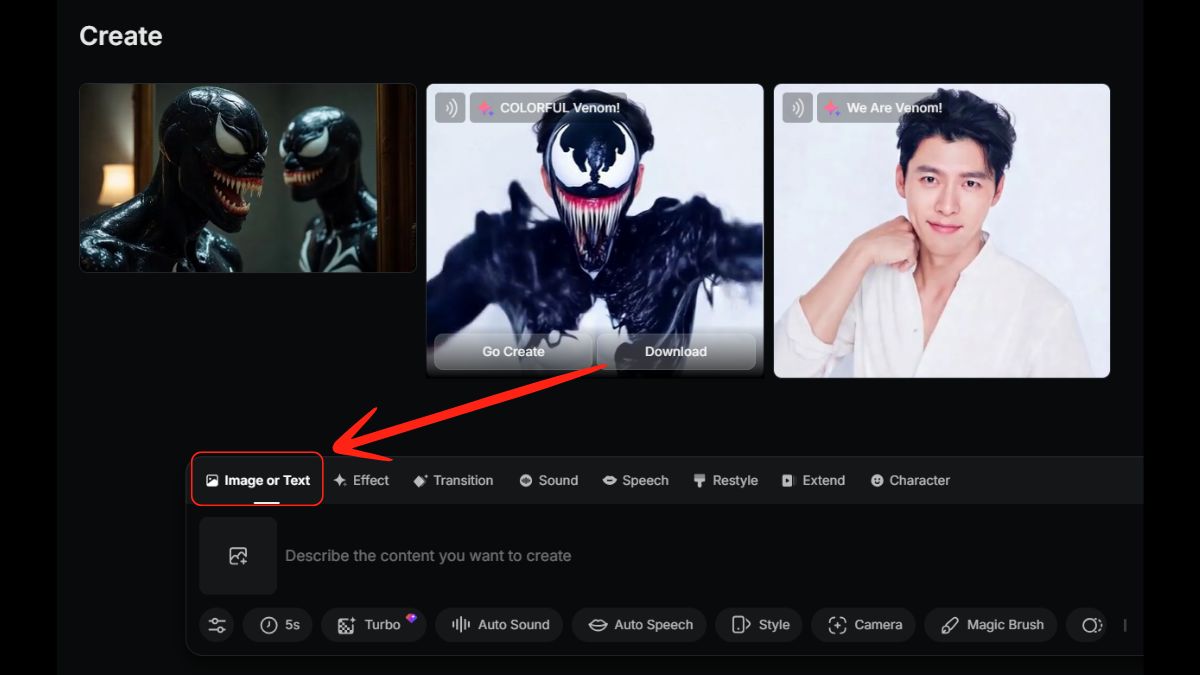
Task: Toggle Auto Sound
Action: pos(499,625)
